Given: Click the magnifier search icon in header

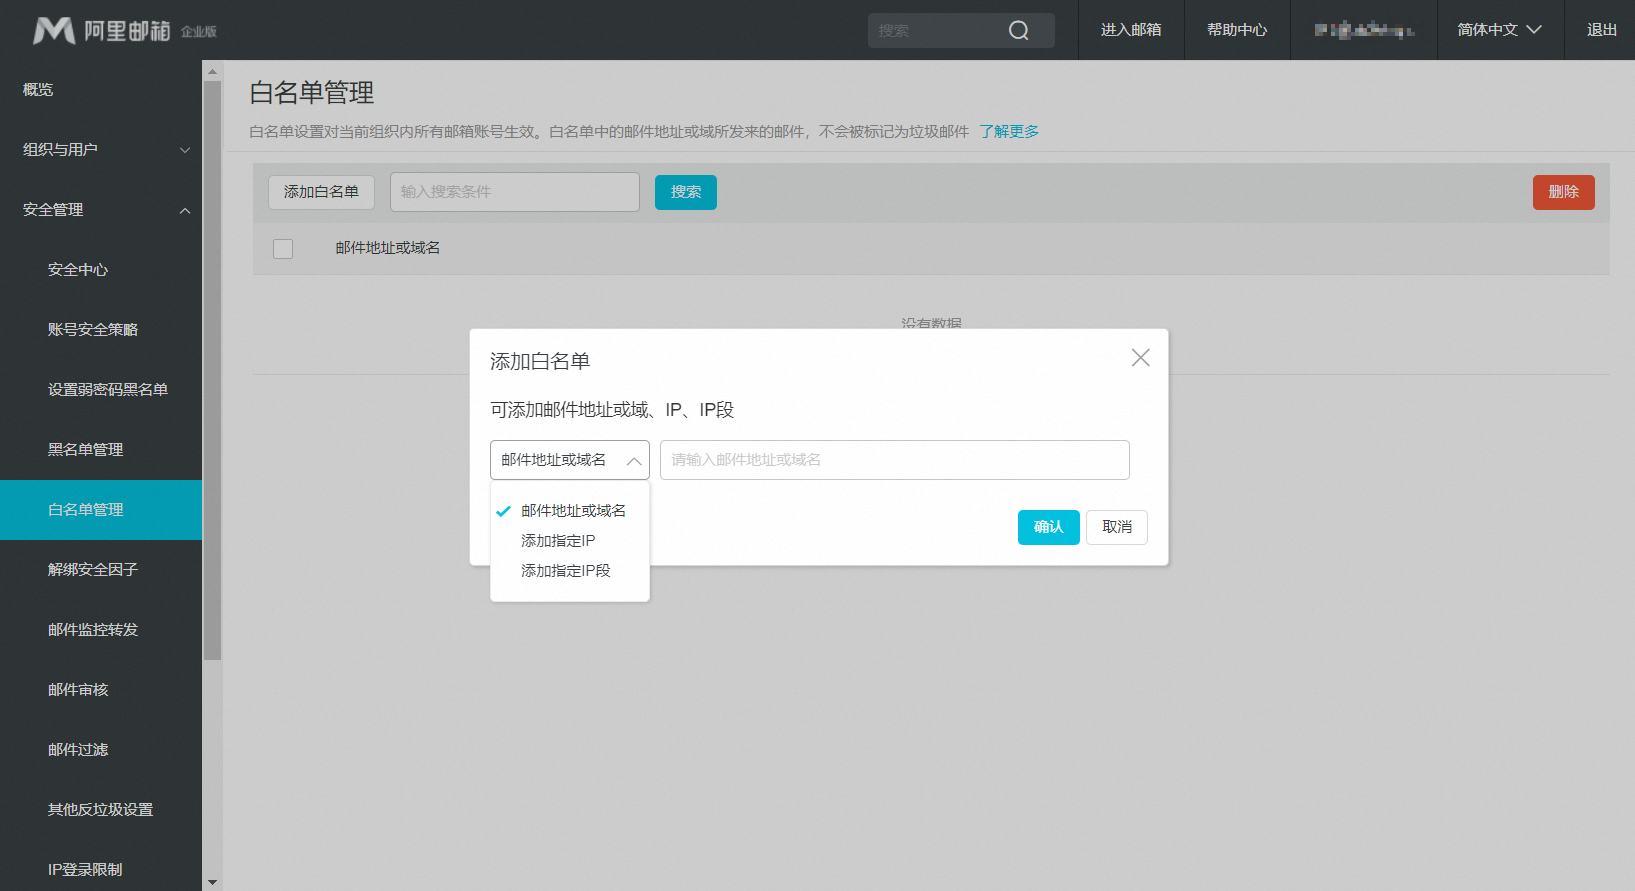Looking at the screenshot, I should click(x=1018, y=31).
